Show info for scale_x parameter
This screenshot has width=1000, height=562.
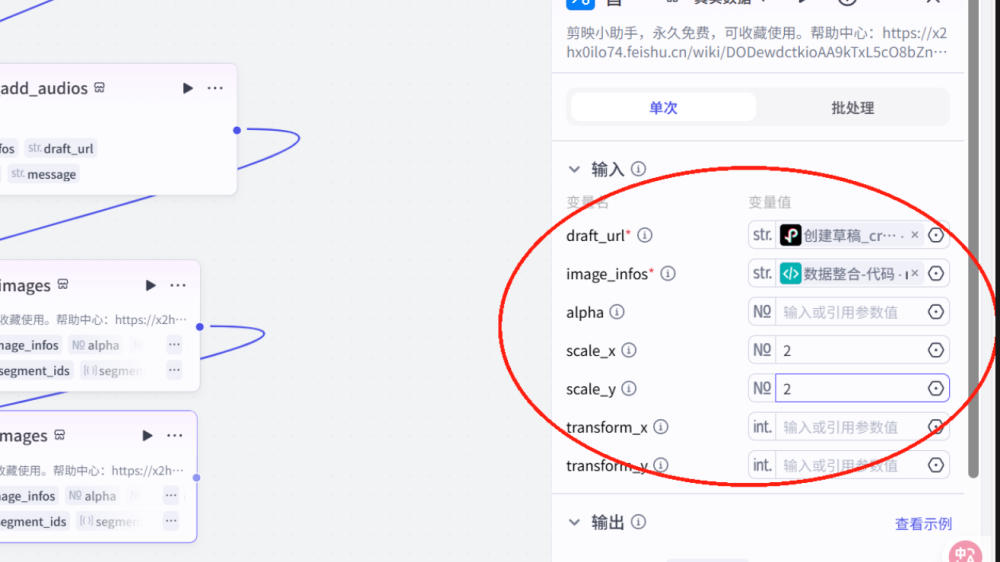pyautogui.click(x=629, y=350)
